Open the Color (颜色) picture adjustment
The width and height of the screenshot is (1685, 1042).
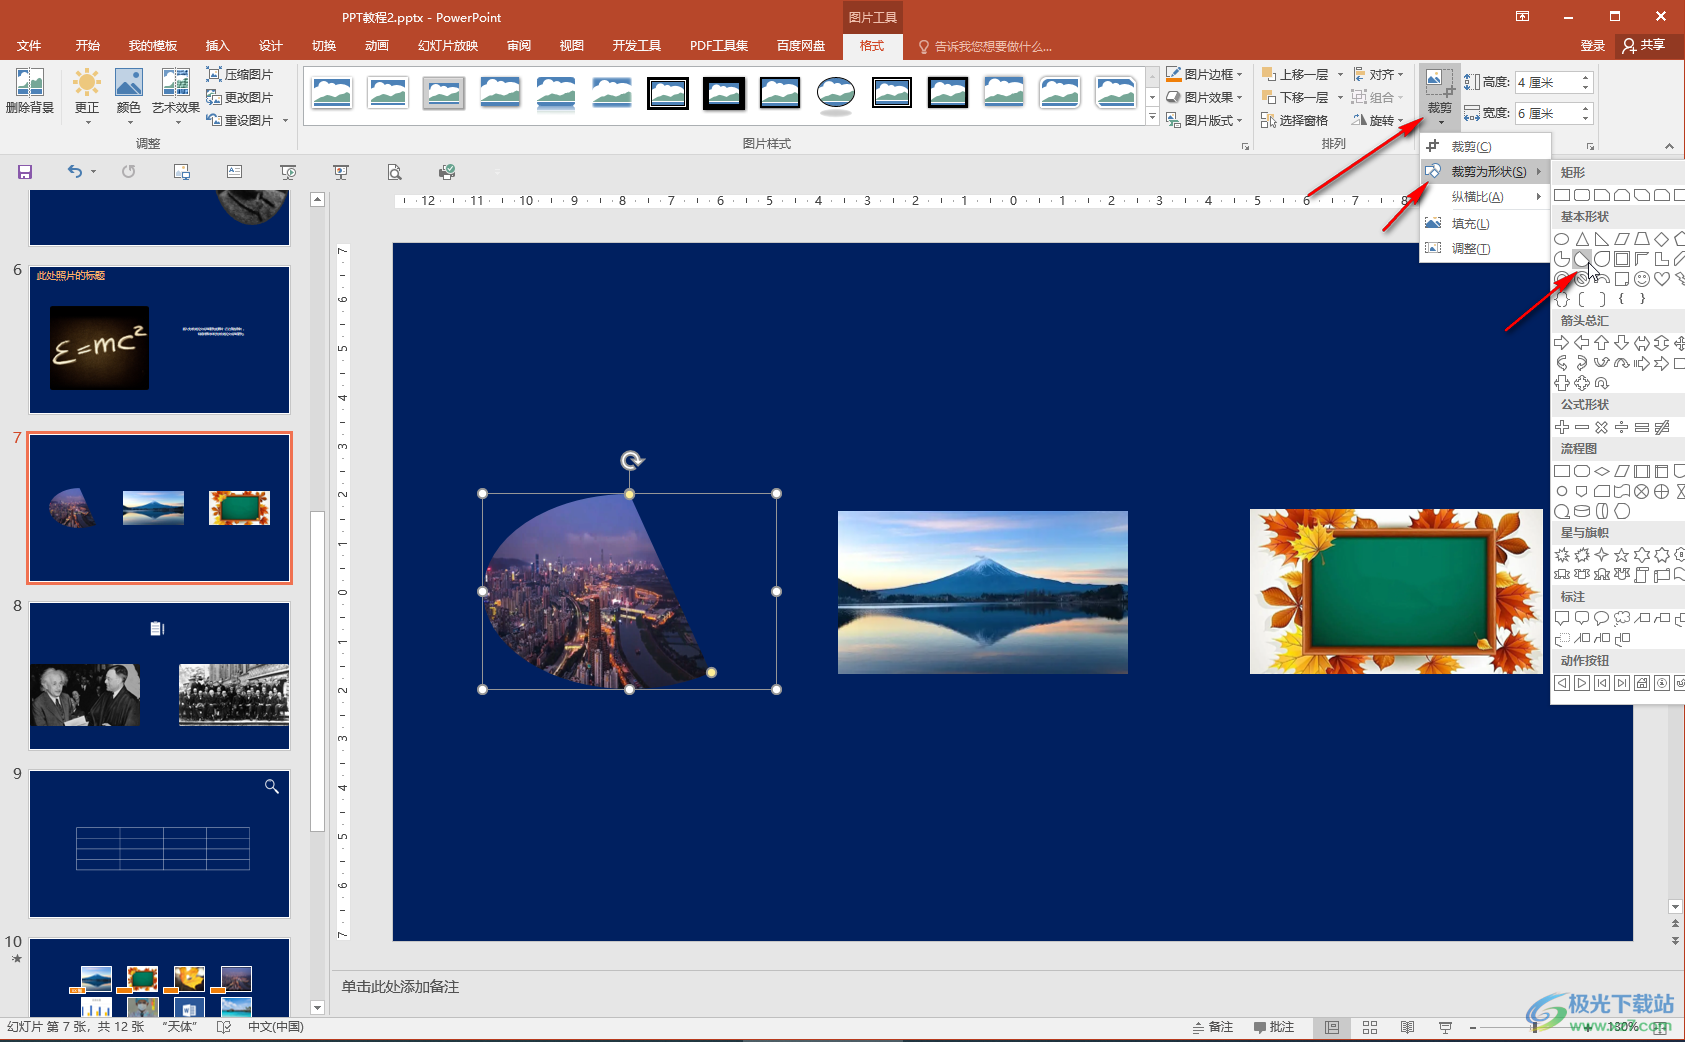click(129, 96)
